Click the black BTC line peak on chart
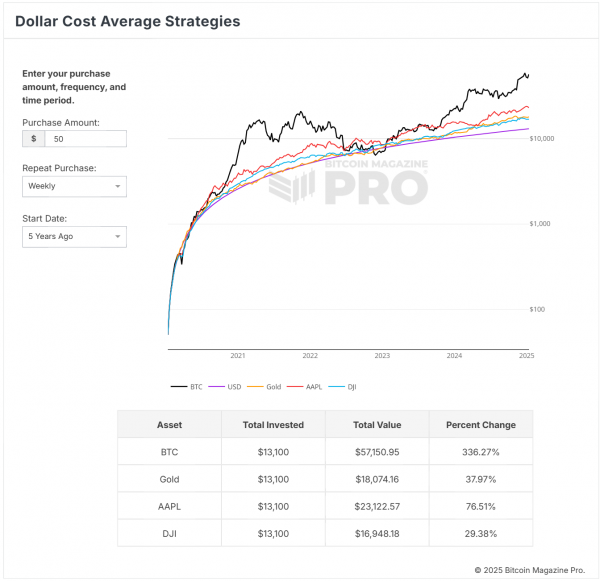The height and width of the screenshot is (581, 600). pyautogui.click(x=525, y=73)
